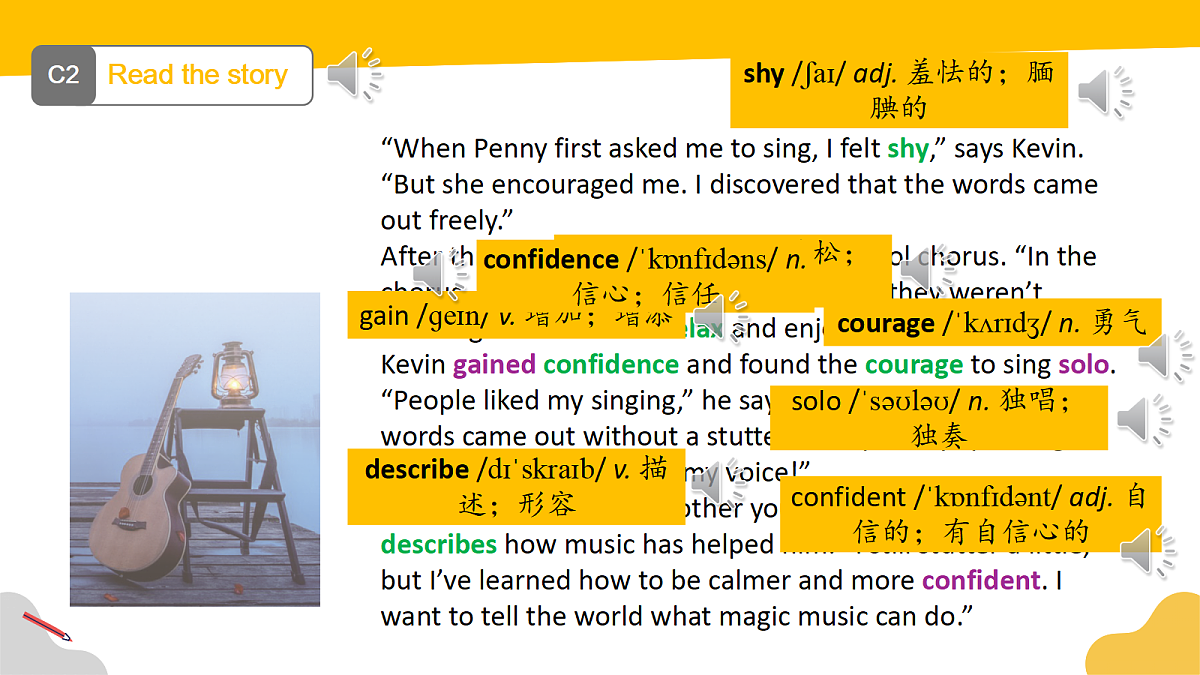Screen dimensions: 1200x675
Task: Click the phrase People liked my singing
Action: [x=538, y=401]
